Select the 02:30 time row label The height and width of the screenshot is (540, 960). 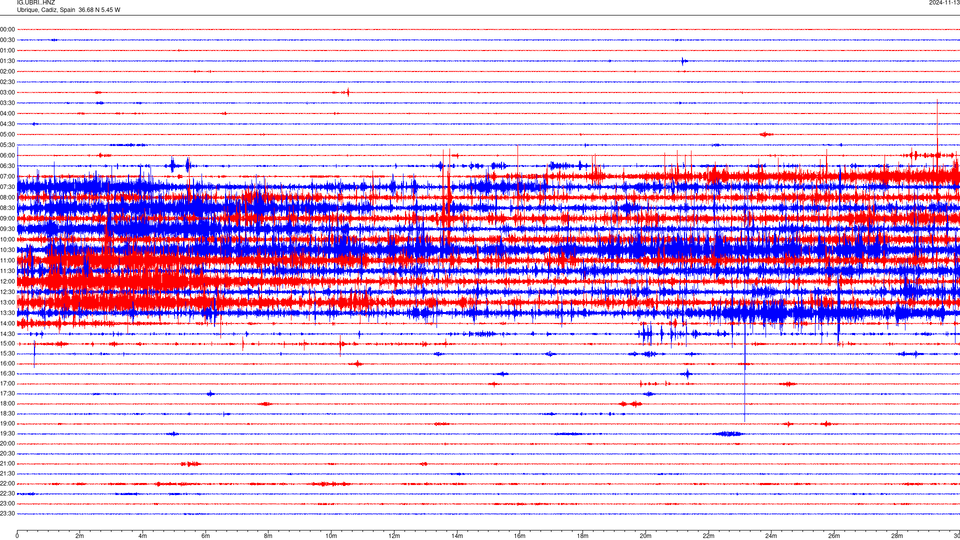click(7, 81)
